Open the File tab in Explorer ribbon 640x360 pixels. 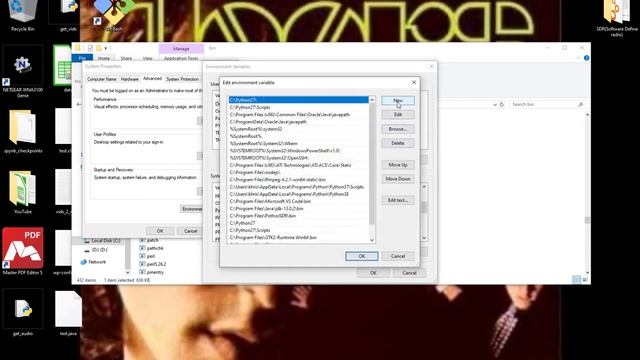pyautogui.click(x=82, y=58)
